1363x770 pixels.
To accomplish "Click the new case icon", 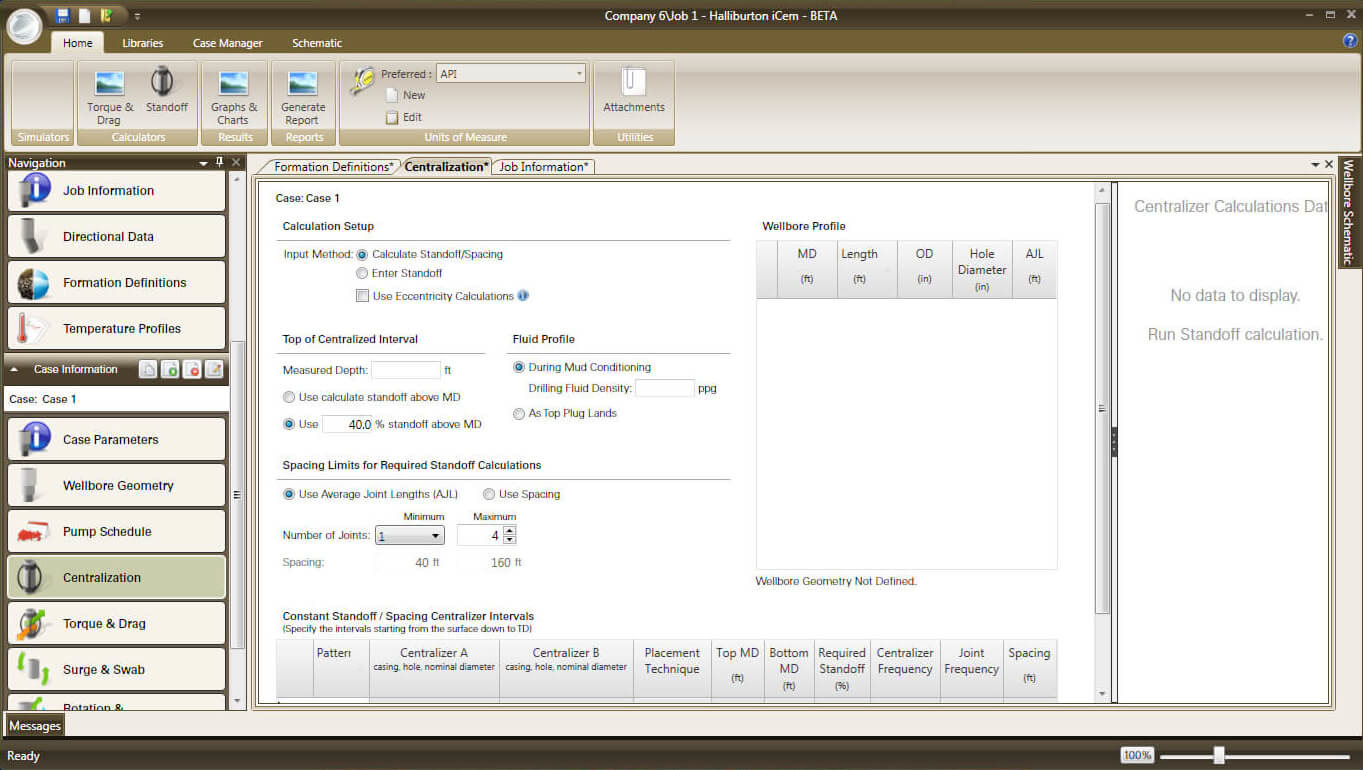I will point(147,369).
